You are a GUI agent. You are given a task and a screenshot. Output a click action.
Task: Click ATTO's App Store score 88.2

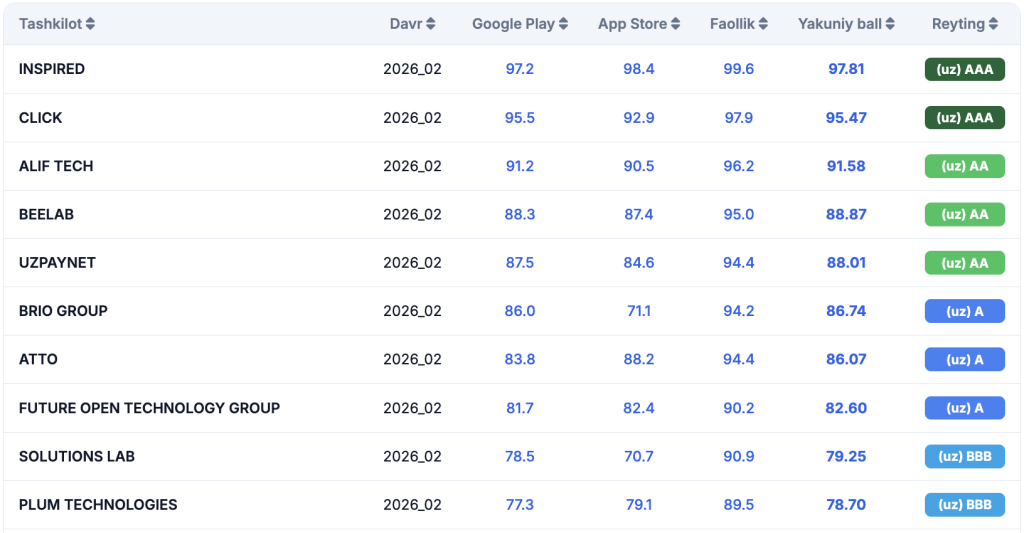click(x=639, y=359)
